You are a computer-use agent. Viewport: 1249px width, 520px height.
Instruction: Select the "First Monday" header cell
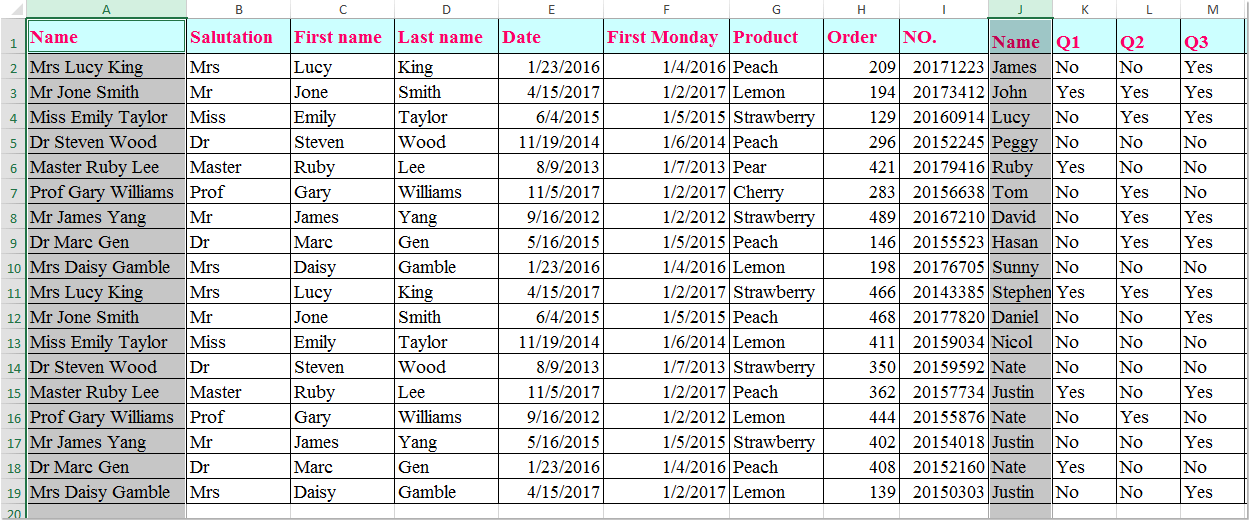(x=666, y=37)
